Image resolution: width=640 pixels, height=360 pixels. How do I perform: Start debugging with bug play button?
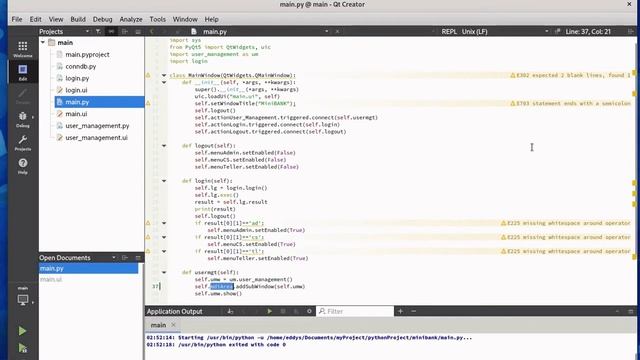pyautogui.click(x=22, y=348)
